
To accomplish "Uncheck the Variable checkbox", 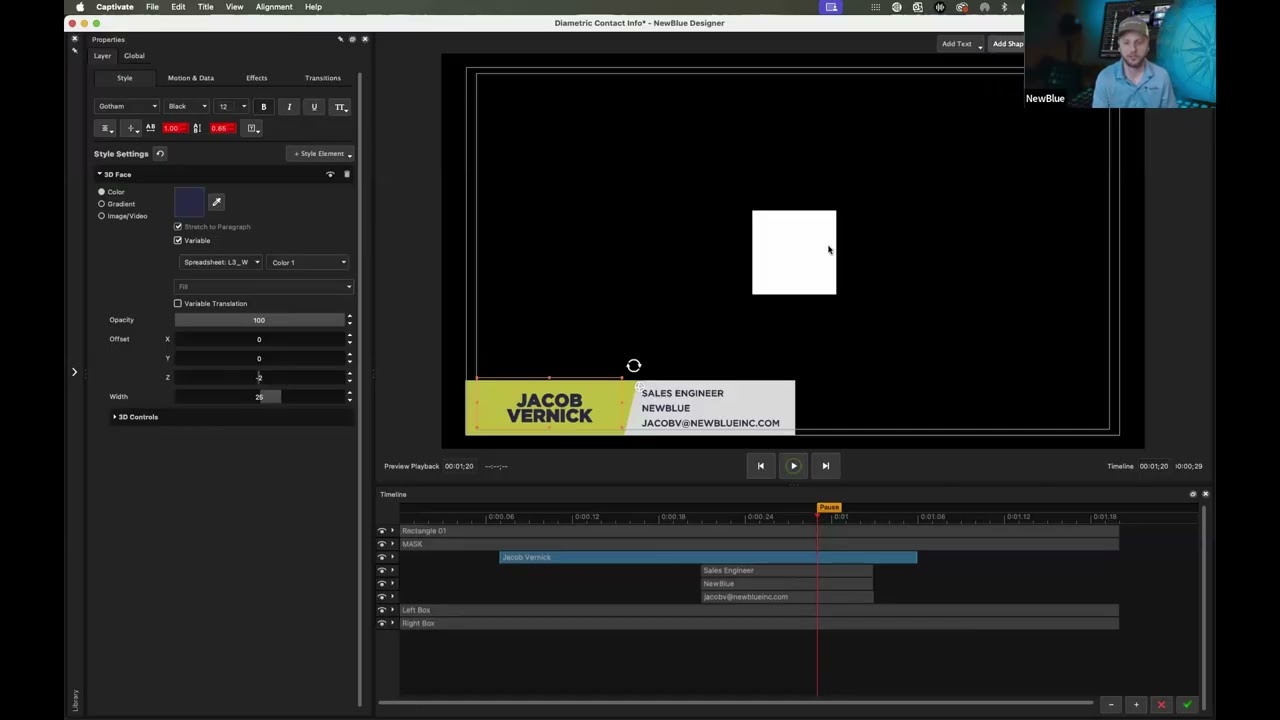I will coord(178,240).
